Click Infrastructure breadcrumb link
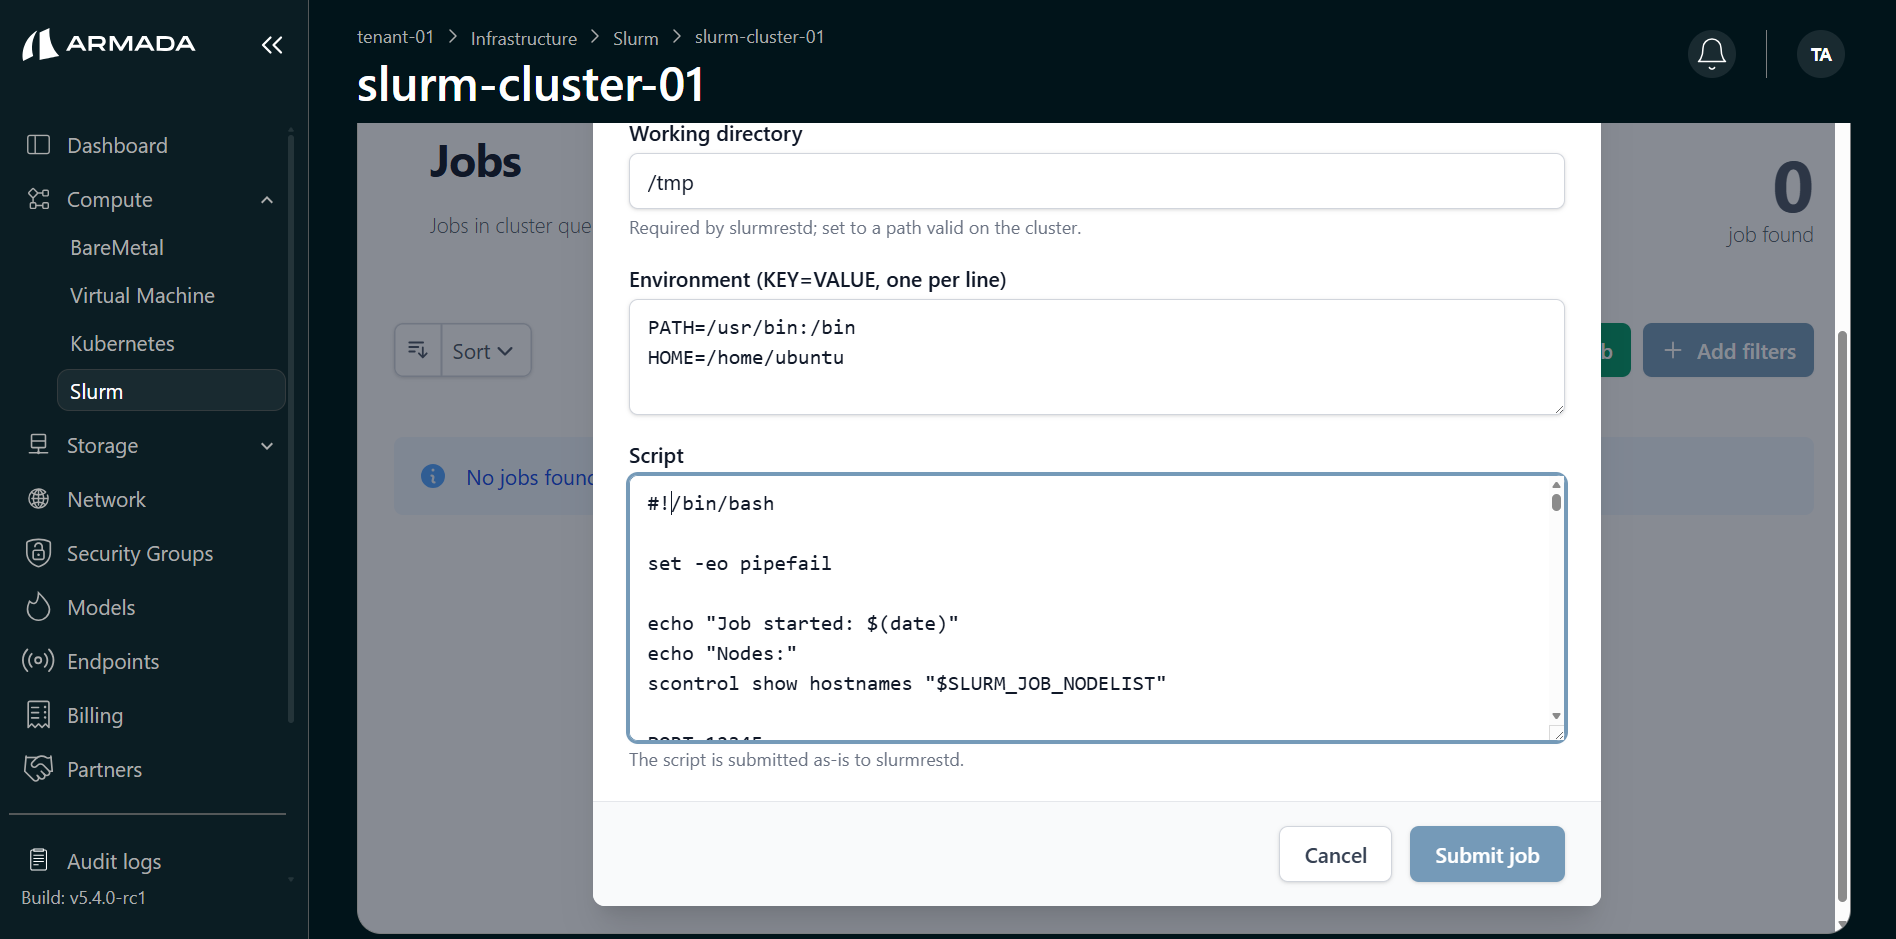Viewport: 1896px width, 939px height. click(524, 38)
